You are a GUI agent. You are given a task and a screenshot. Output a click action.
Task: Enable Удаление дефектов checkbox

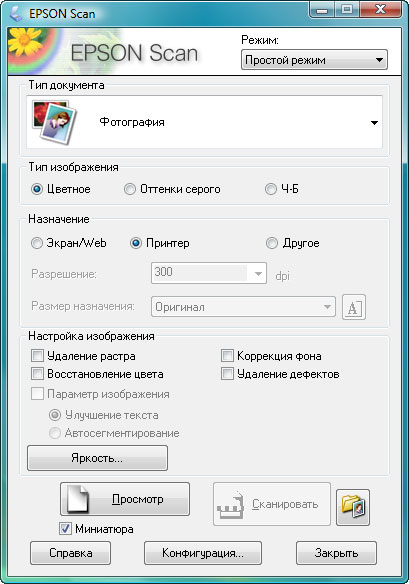coord(227,374)
